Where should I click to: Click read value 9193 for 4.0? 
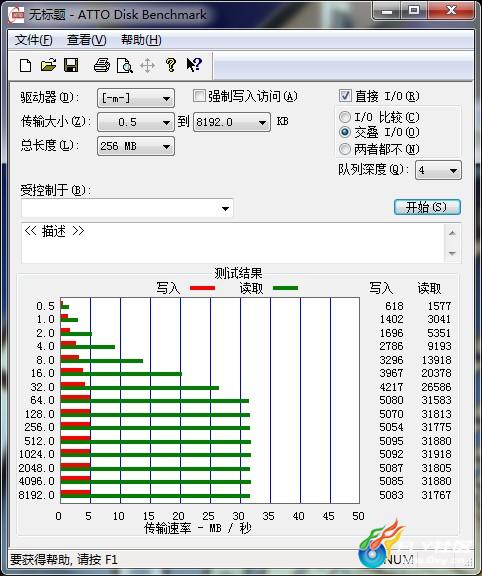point(439,346)
